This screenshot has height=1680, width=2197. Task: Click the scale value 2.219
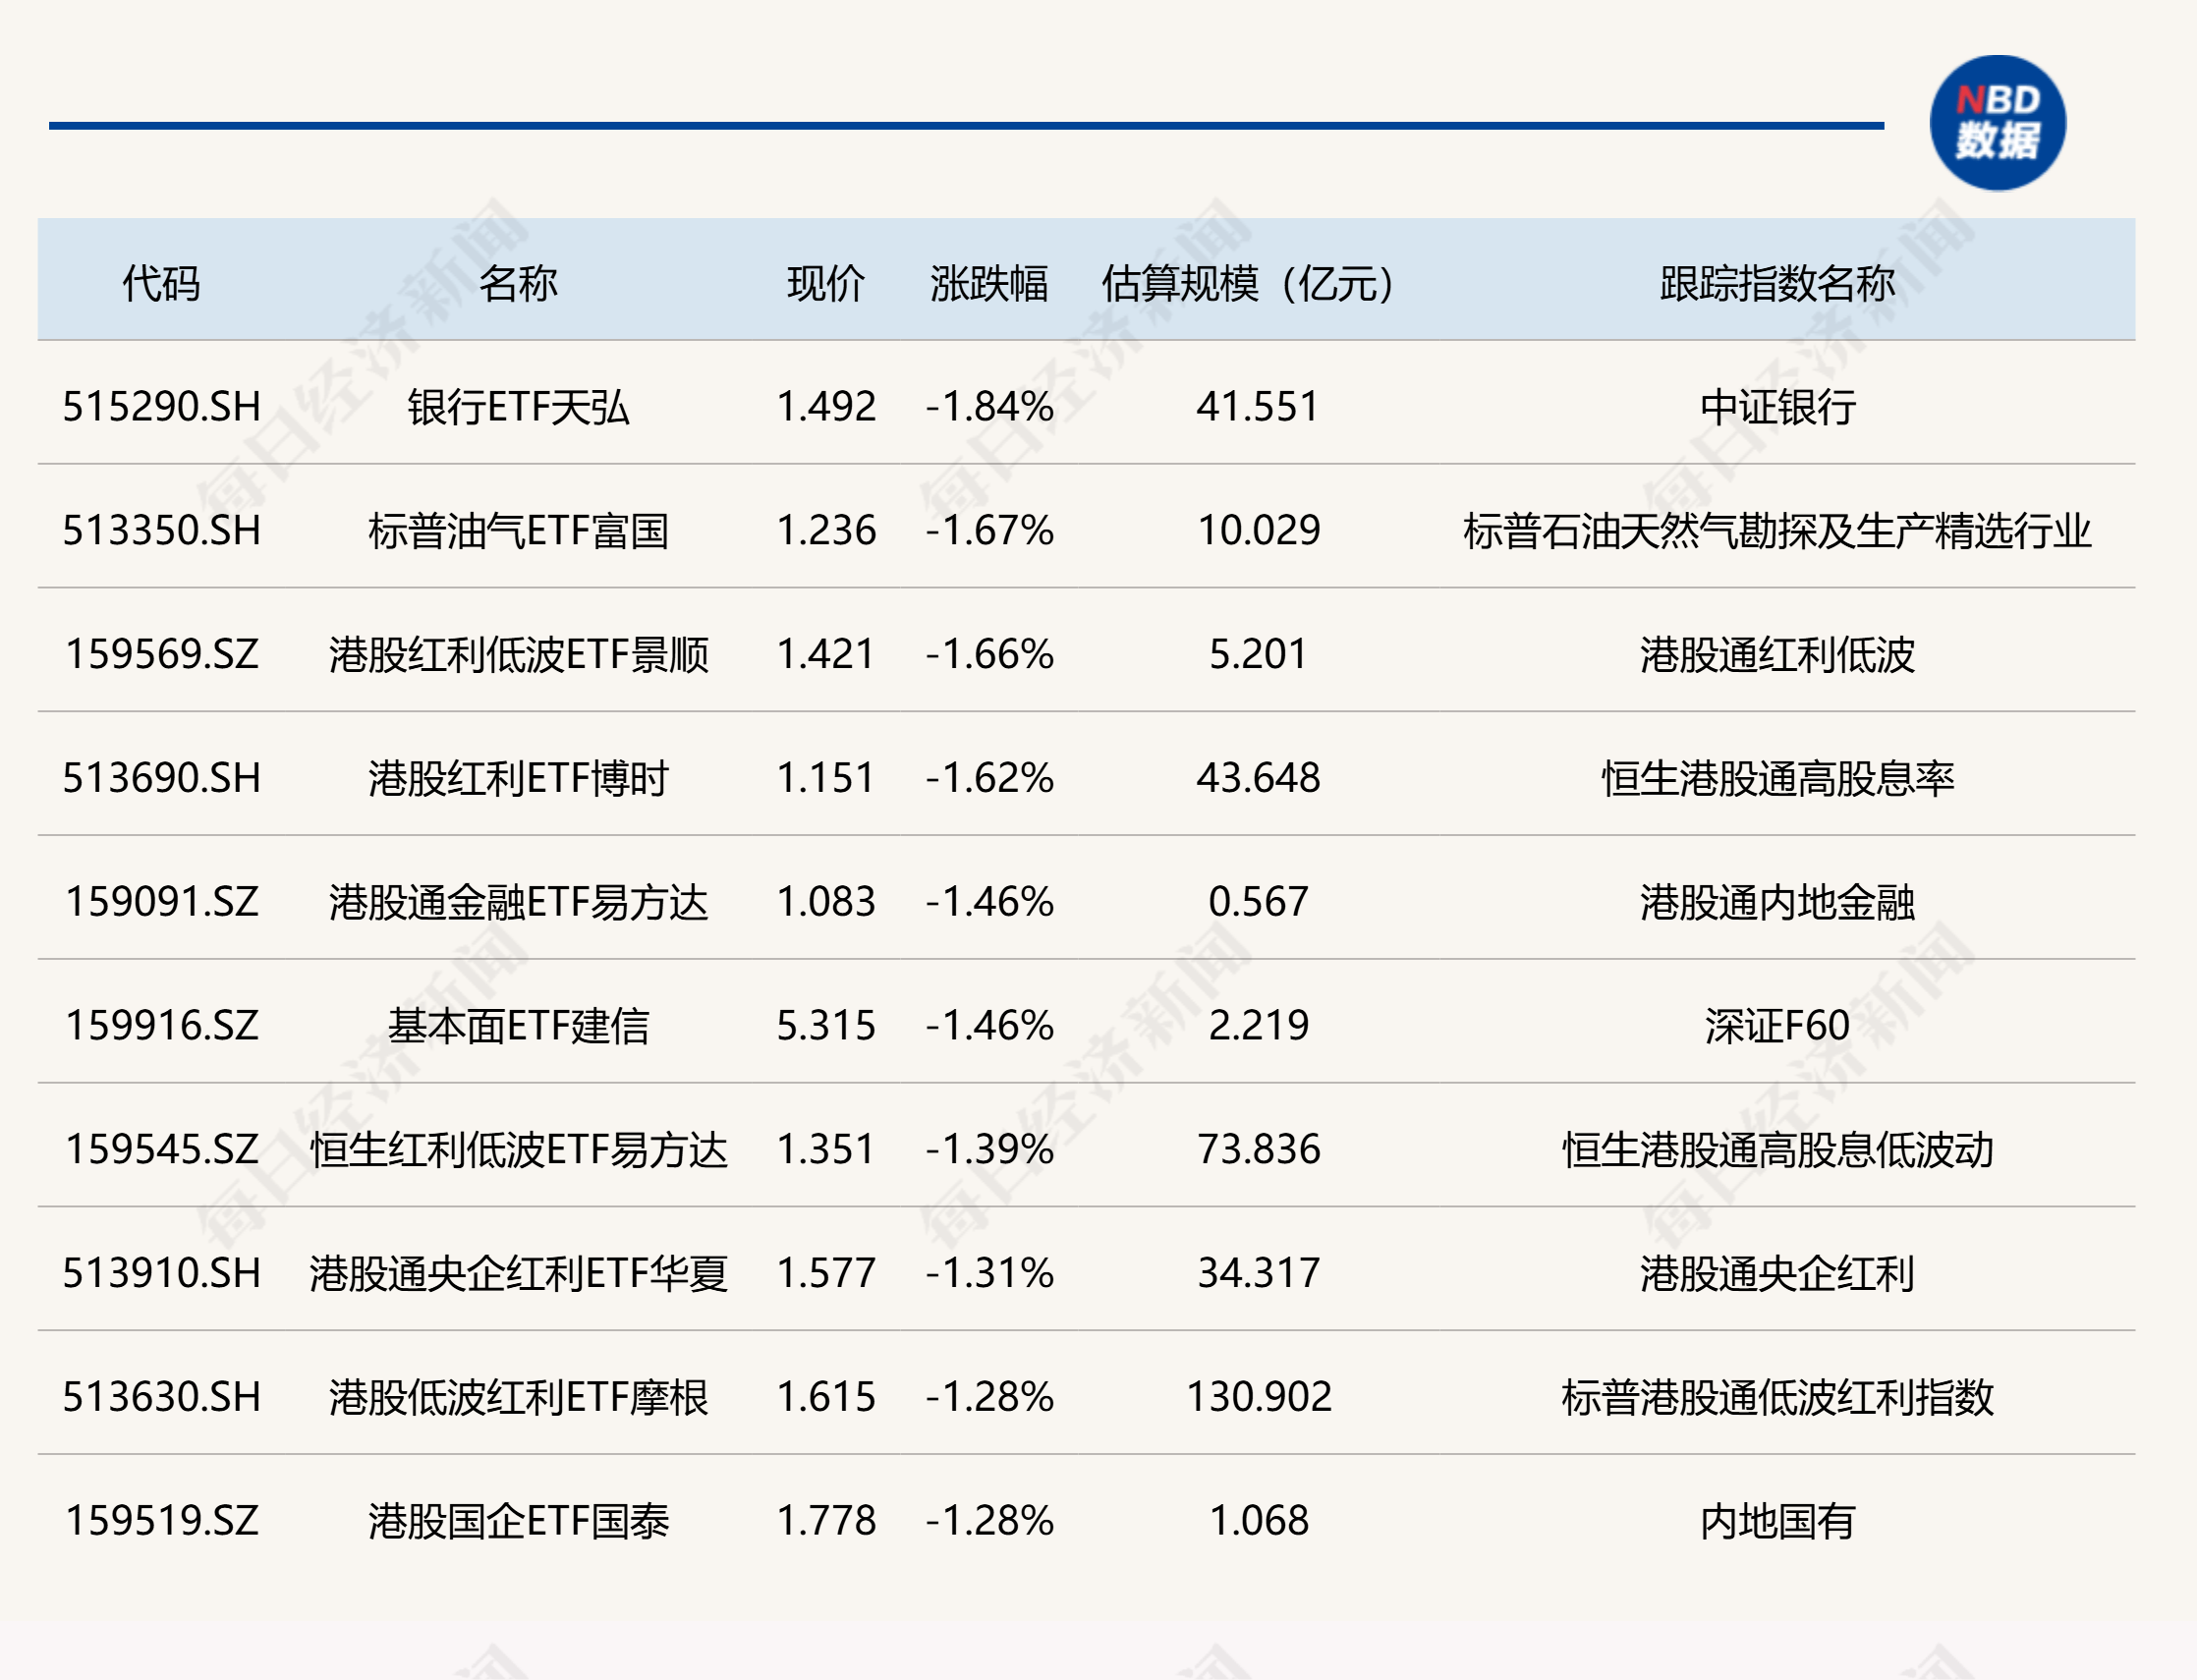(1258, 1026)
